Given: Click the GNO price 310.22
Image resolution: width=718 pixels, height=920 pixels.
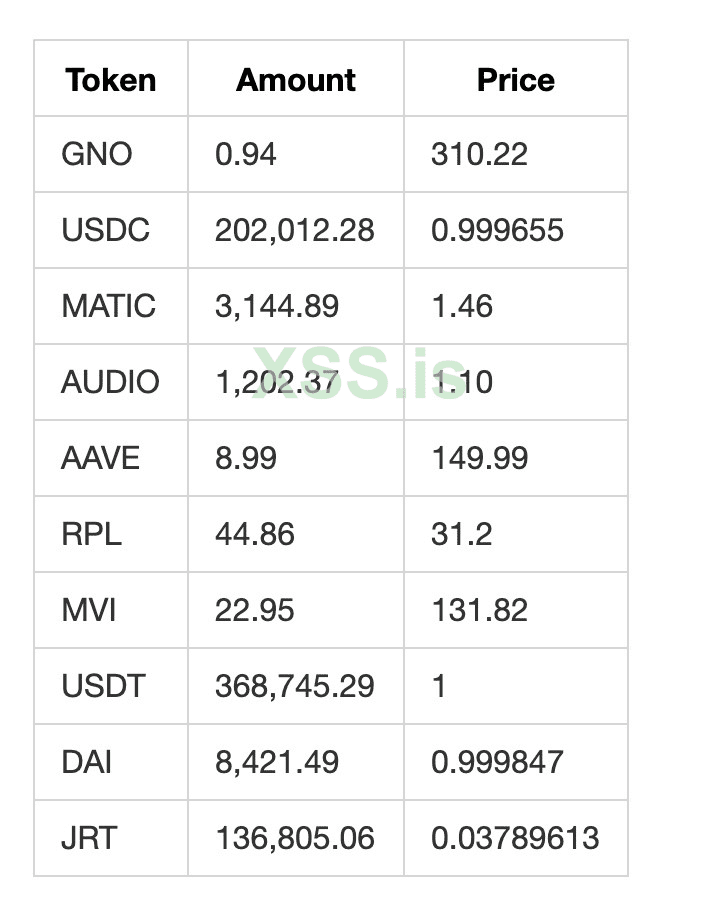Looking at the screenshot, I should tap(479, 154).
